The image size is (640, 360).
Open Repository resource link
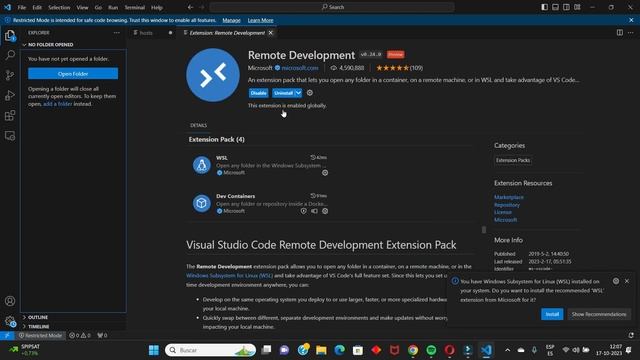507,204
